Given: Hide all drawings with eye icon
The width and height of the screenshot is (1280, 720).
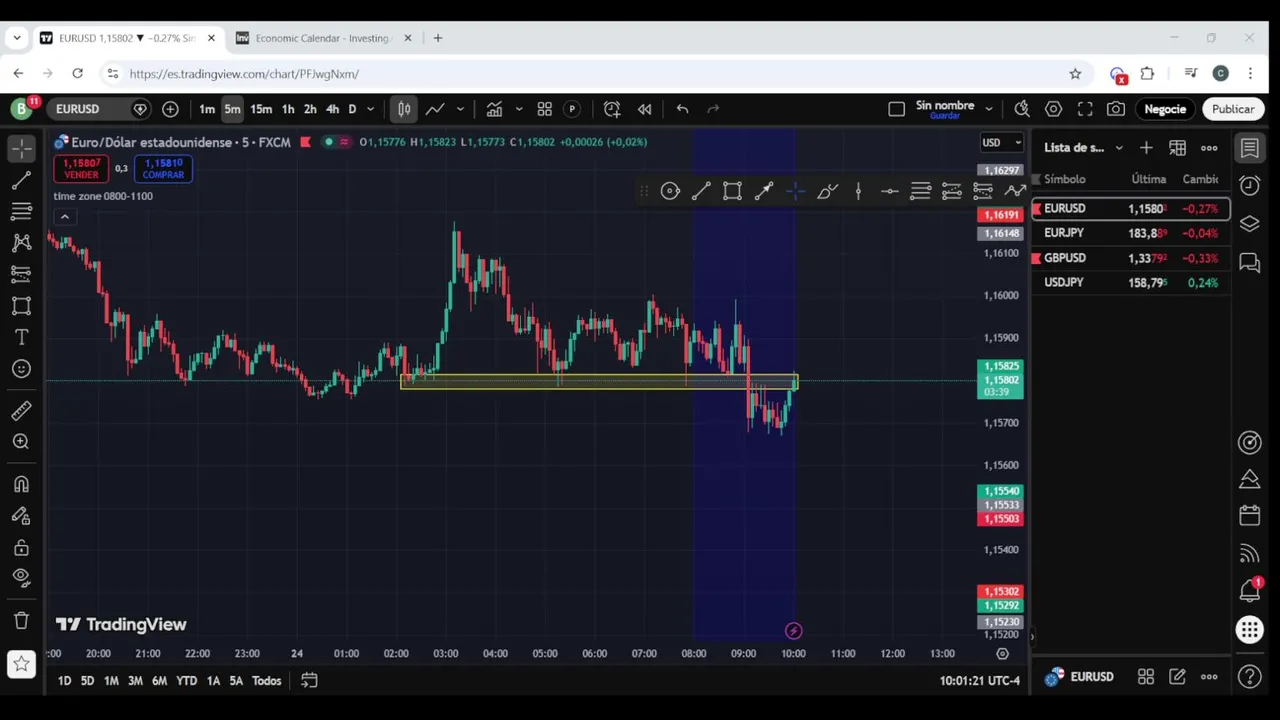Looking at the screenshot, I should point(21,577).
